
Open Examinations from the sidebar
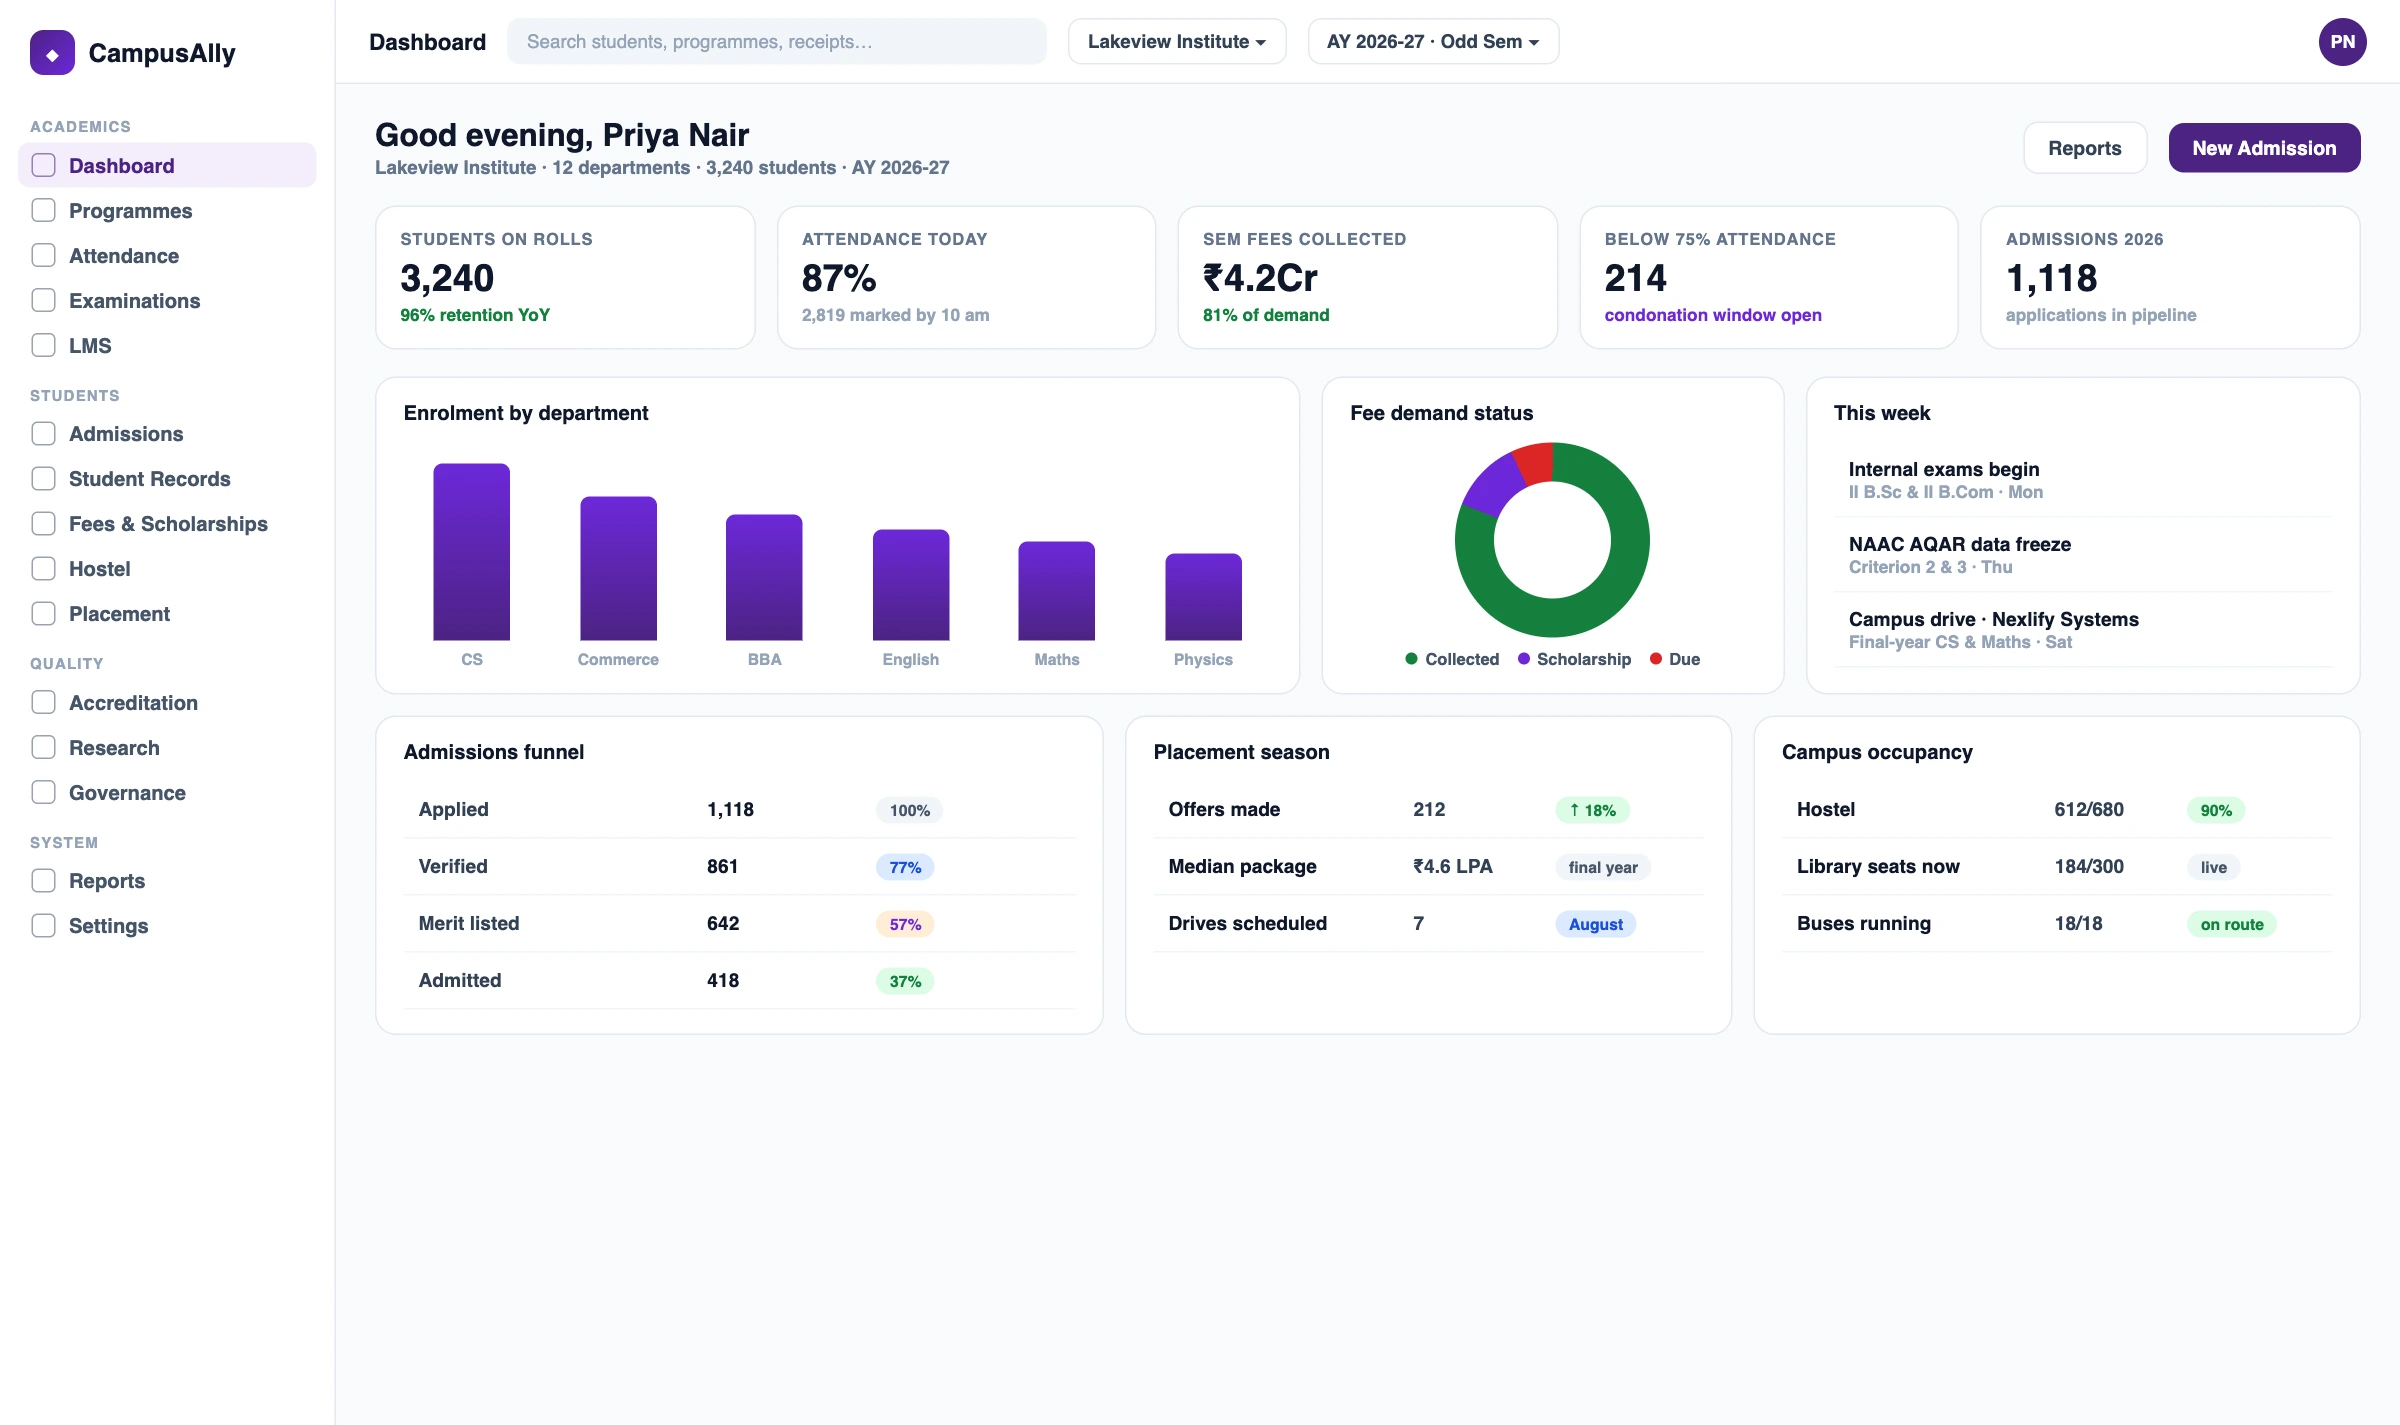point(167,300)
